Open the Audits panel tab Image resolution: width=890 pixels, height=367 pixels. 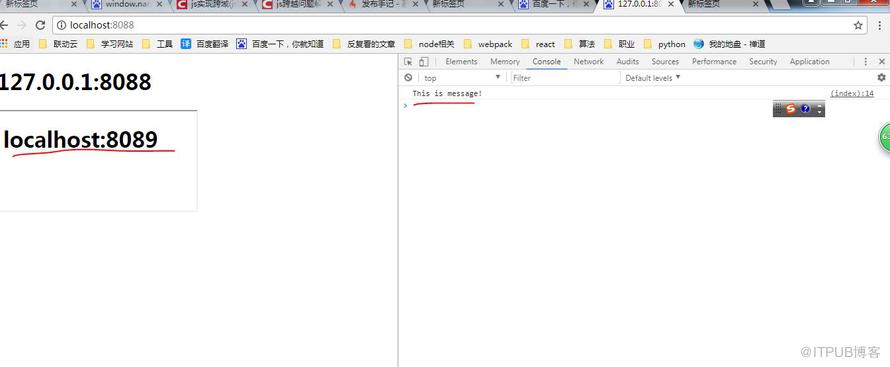point(627,62)
